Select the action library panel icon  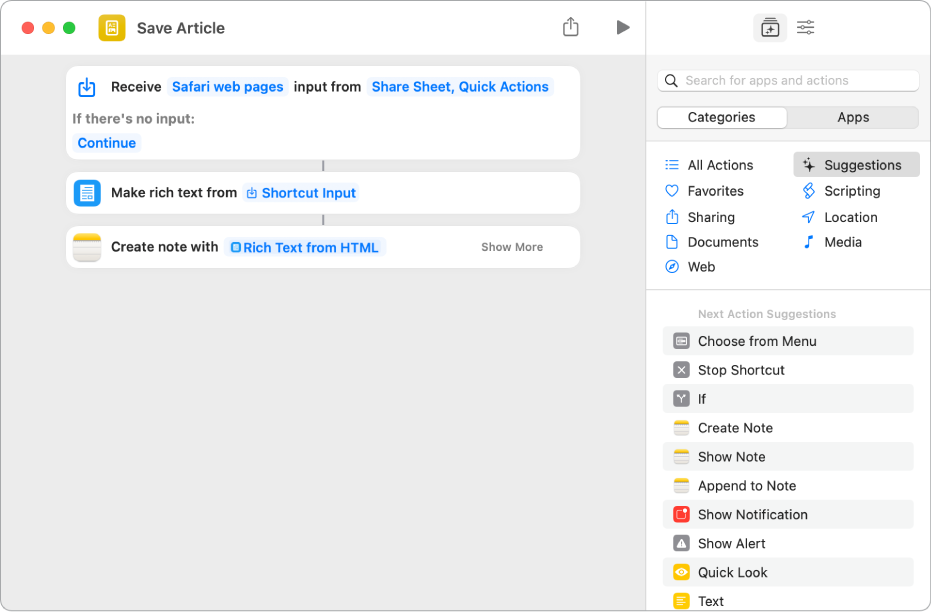point(769,27)
